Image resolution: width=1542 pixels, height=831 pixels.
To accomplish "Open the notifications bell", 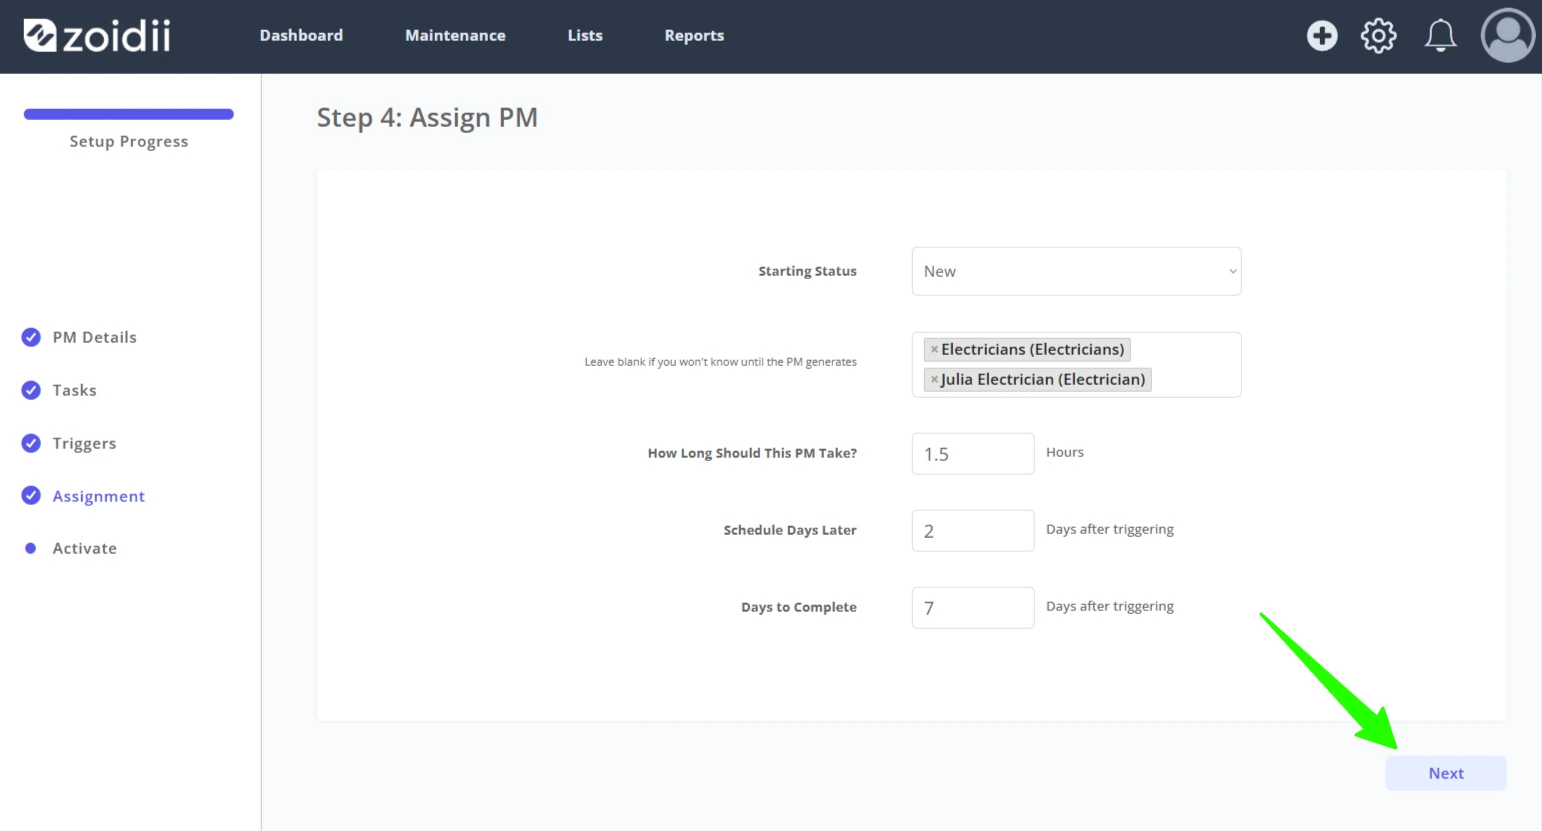I will 1440,36.
